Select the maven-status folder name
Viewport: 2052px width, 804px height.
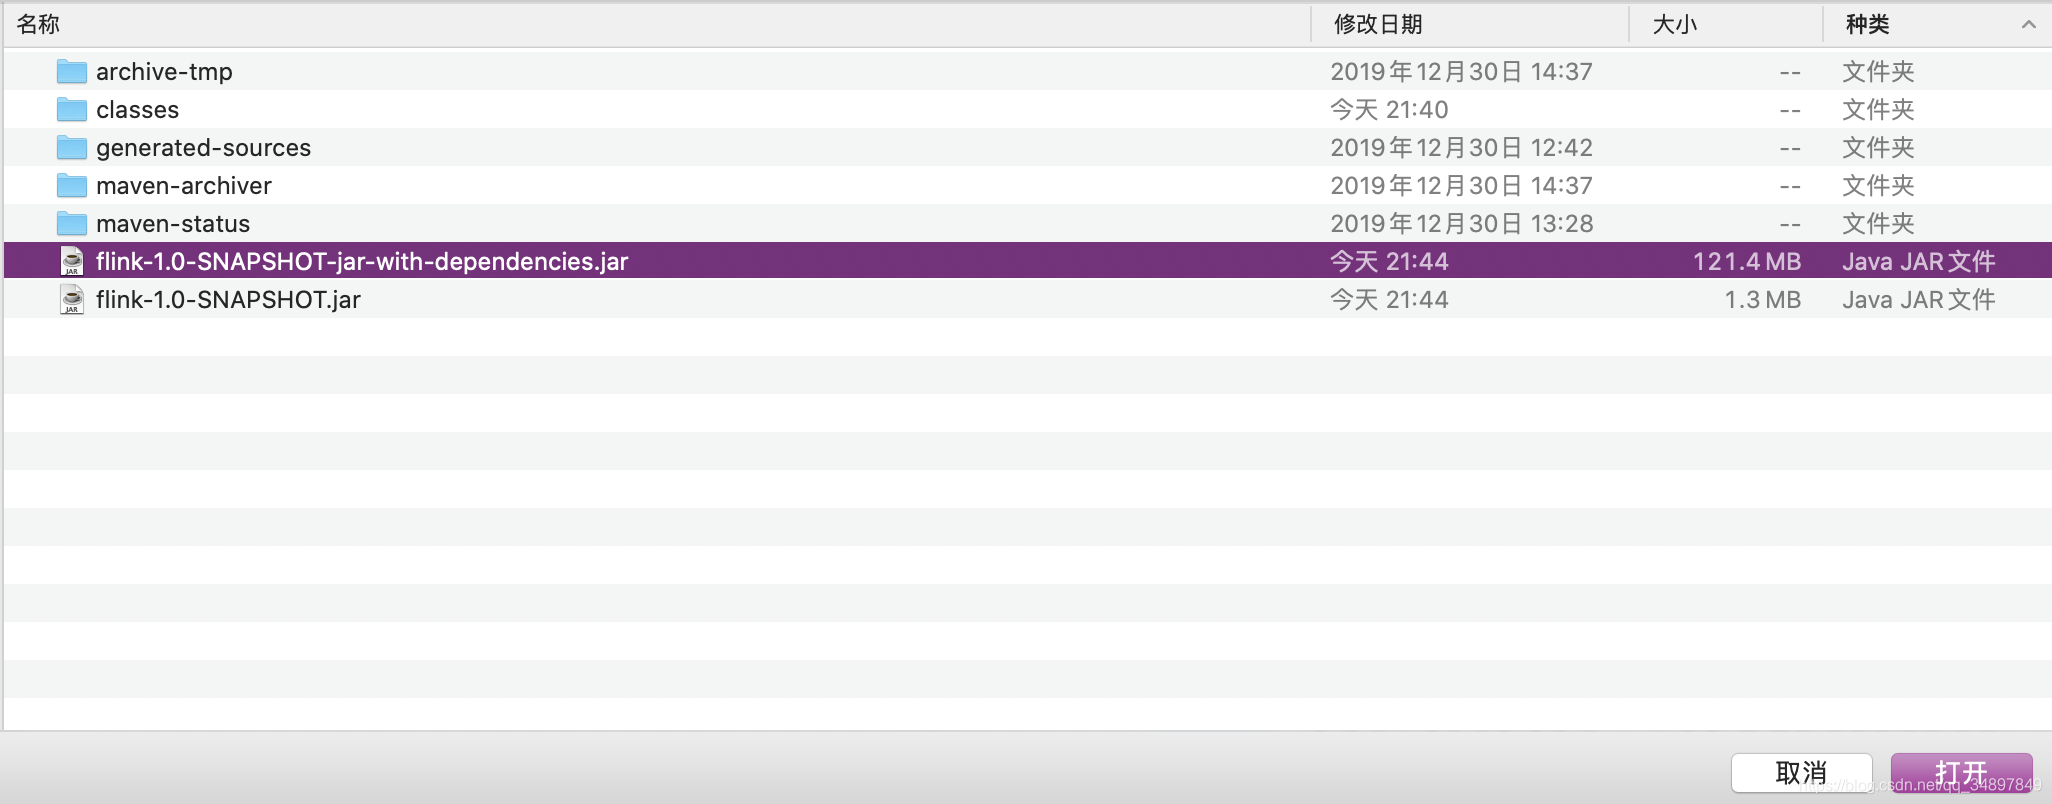(173, 223)
